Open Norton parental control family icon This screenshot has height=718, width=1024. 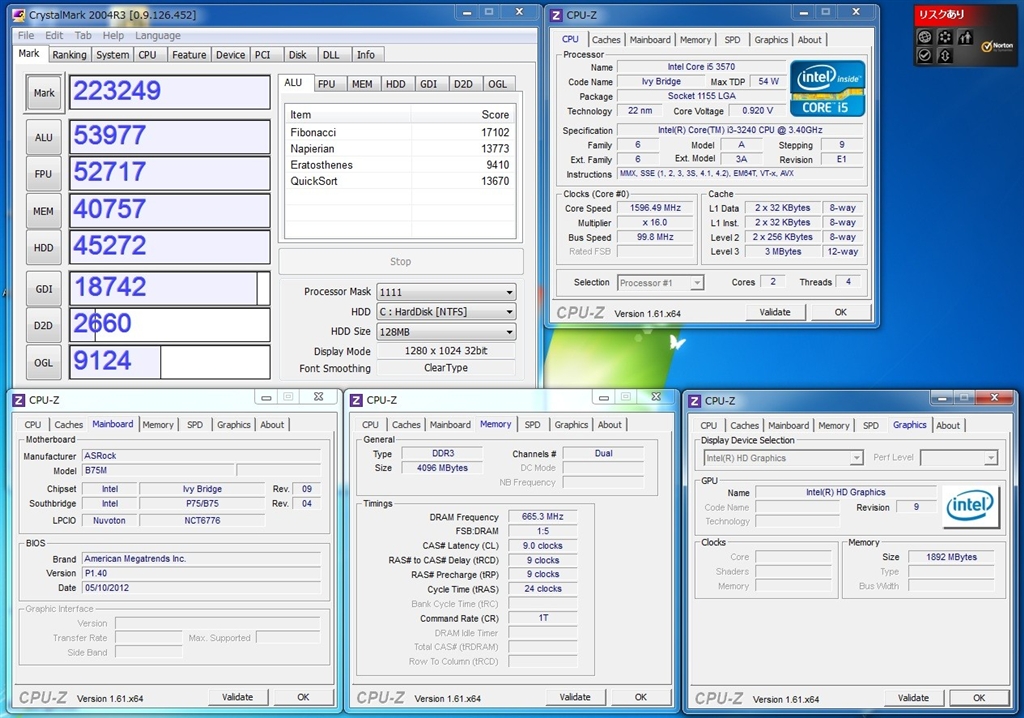pyautogui.click(x=965, y=37)
